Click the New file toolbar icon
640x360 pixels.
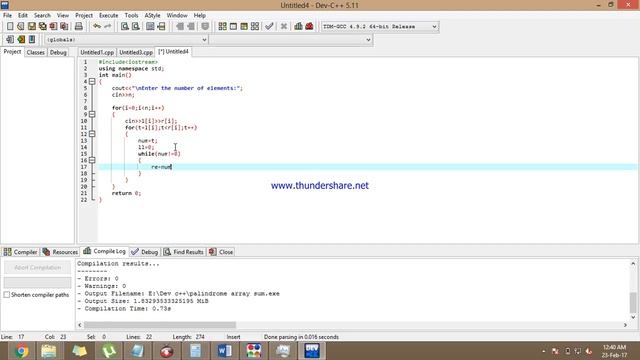pos(10,27)
